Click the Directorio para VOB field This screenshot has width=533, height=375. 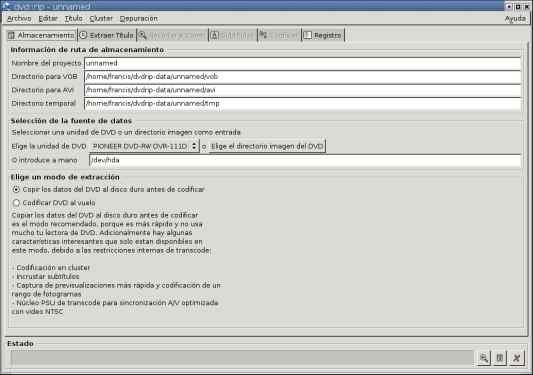(302, 76)
